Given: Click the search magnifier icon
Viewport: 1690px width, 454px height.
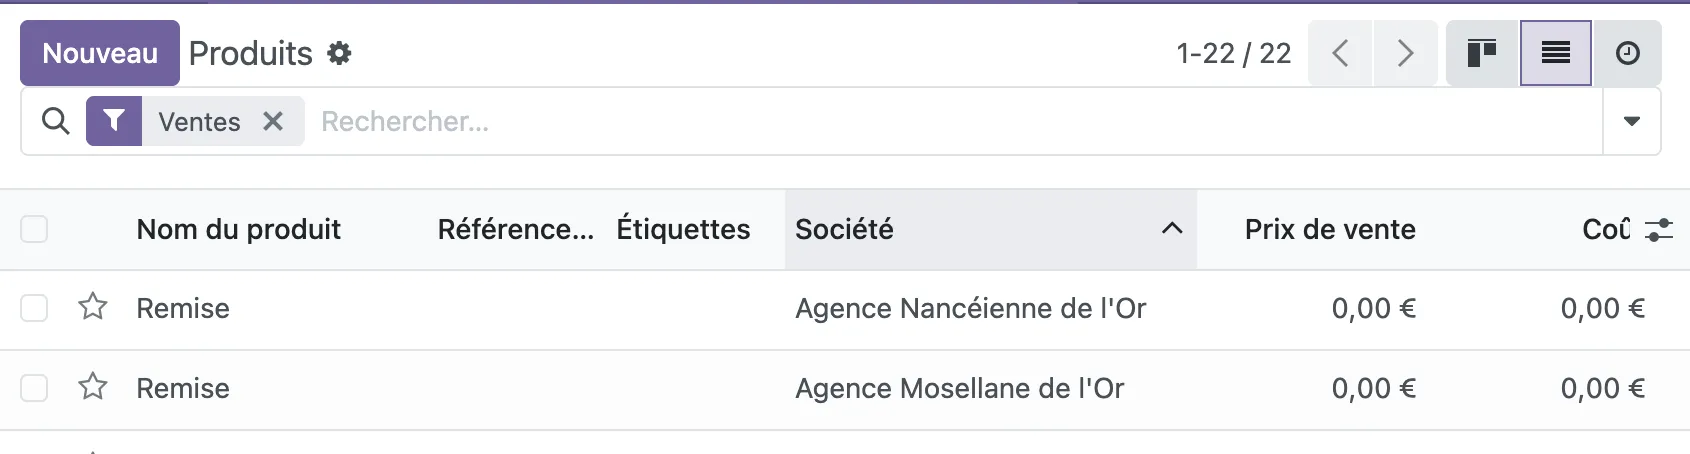Looking at the screenshot, I should 56,121.
